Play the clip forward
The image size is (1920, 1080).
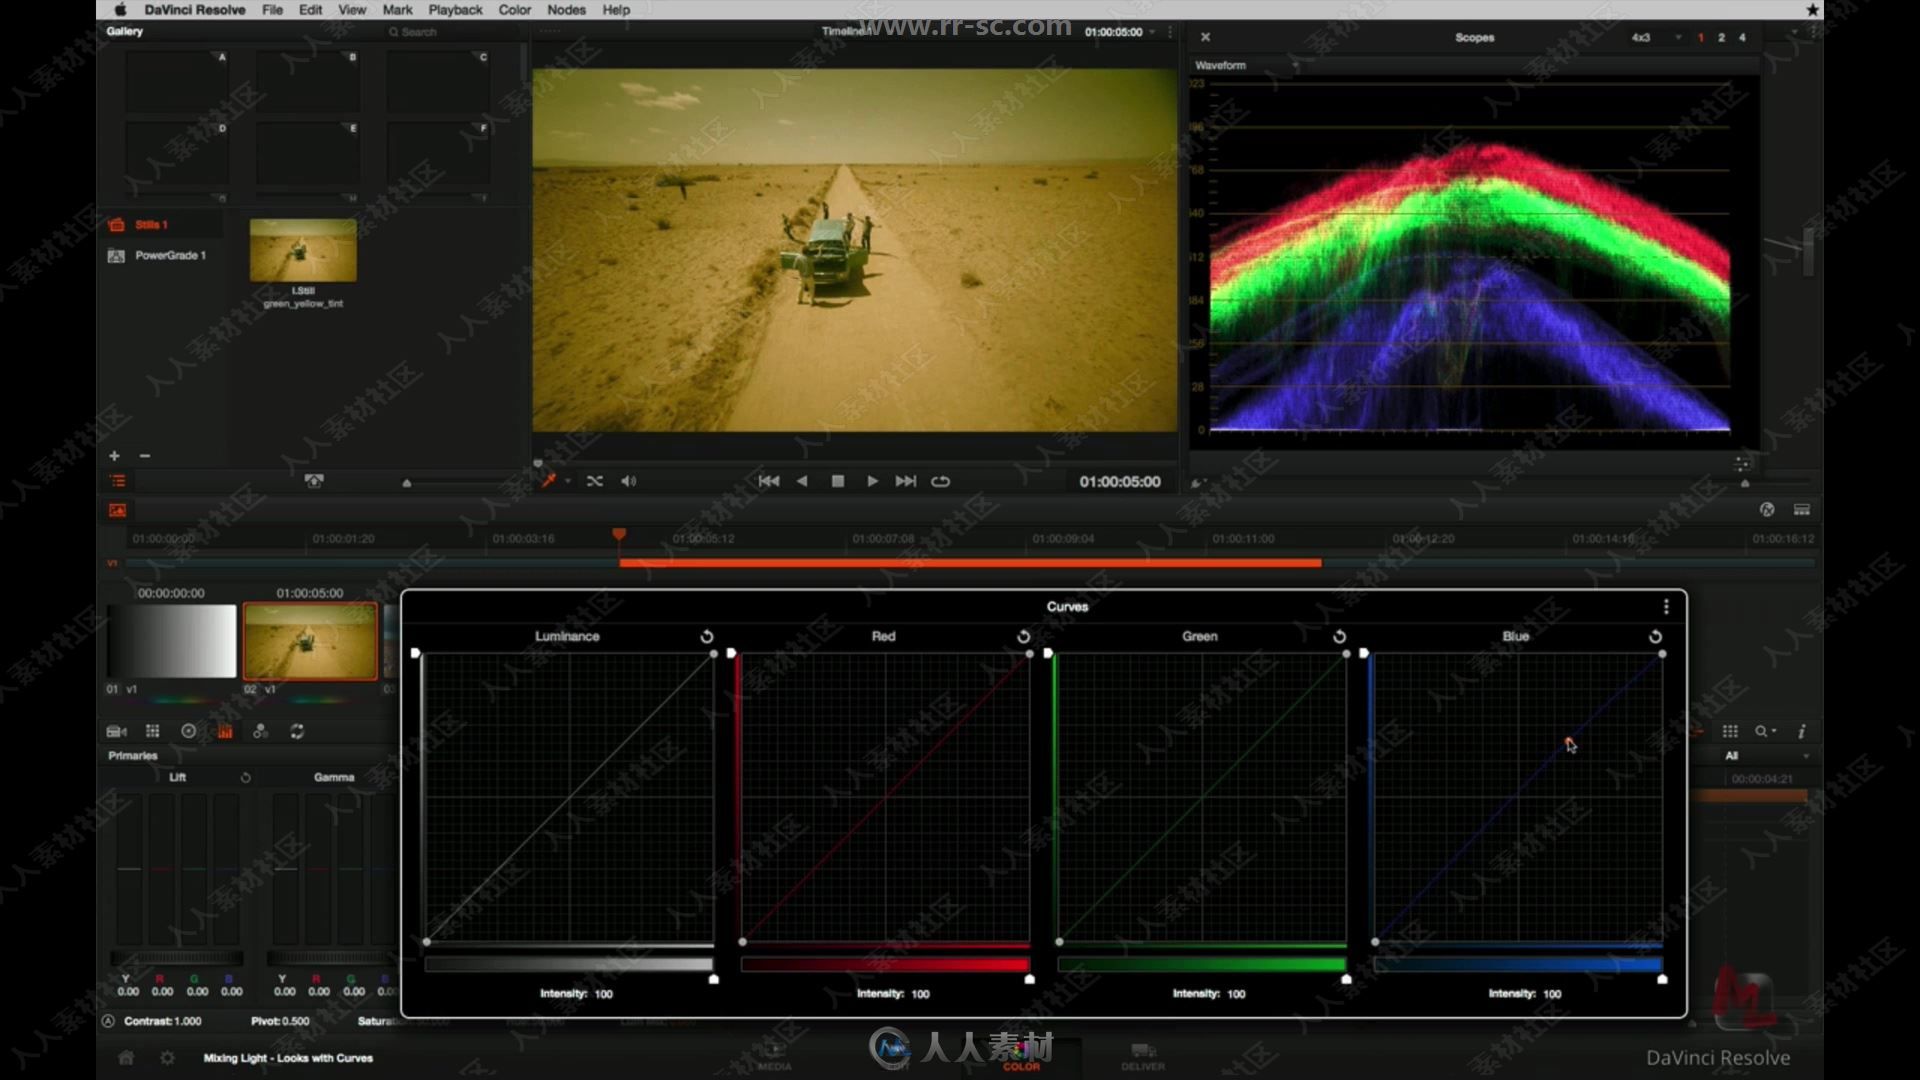(x=872, y=481)
